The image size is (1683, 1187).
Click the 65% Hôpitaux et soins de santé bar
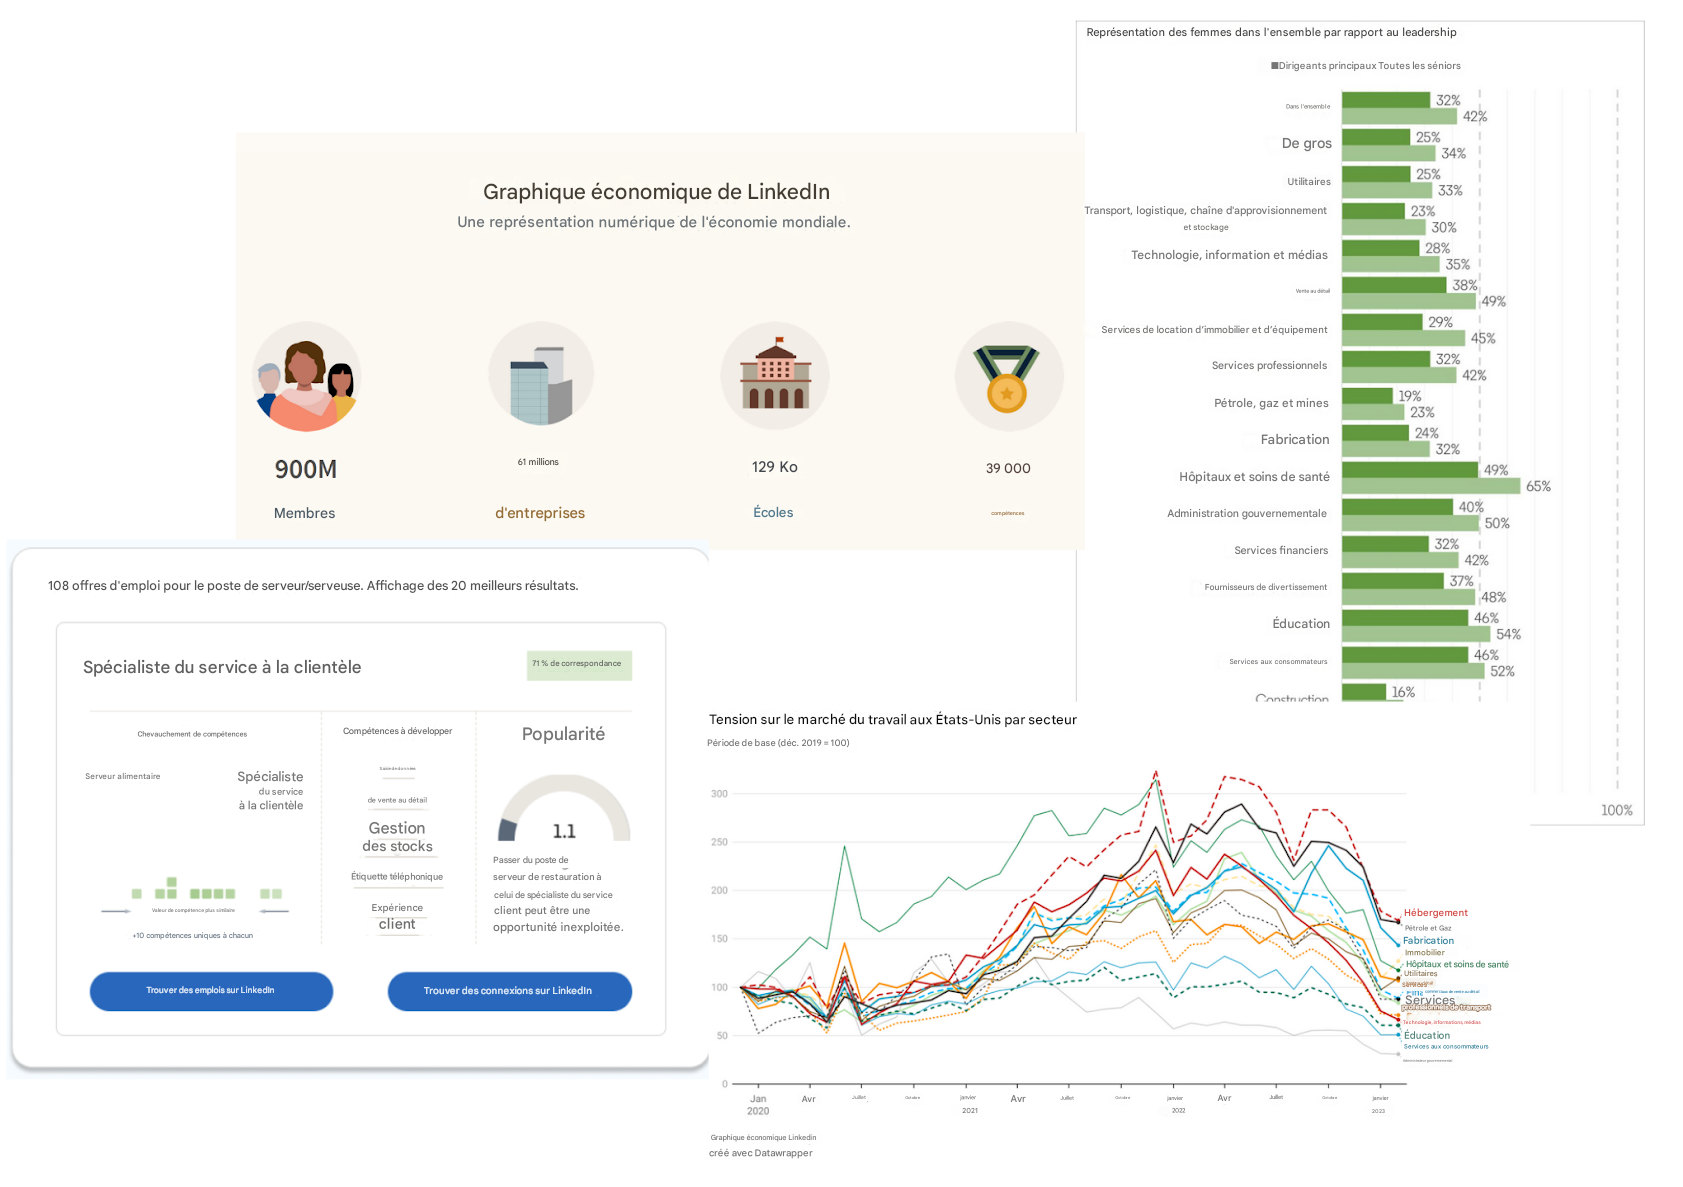coord(1430,486)
